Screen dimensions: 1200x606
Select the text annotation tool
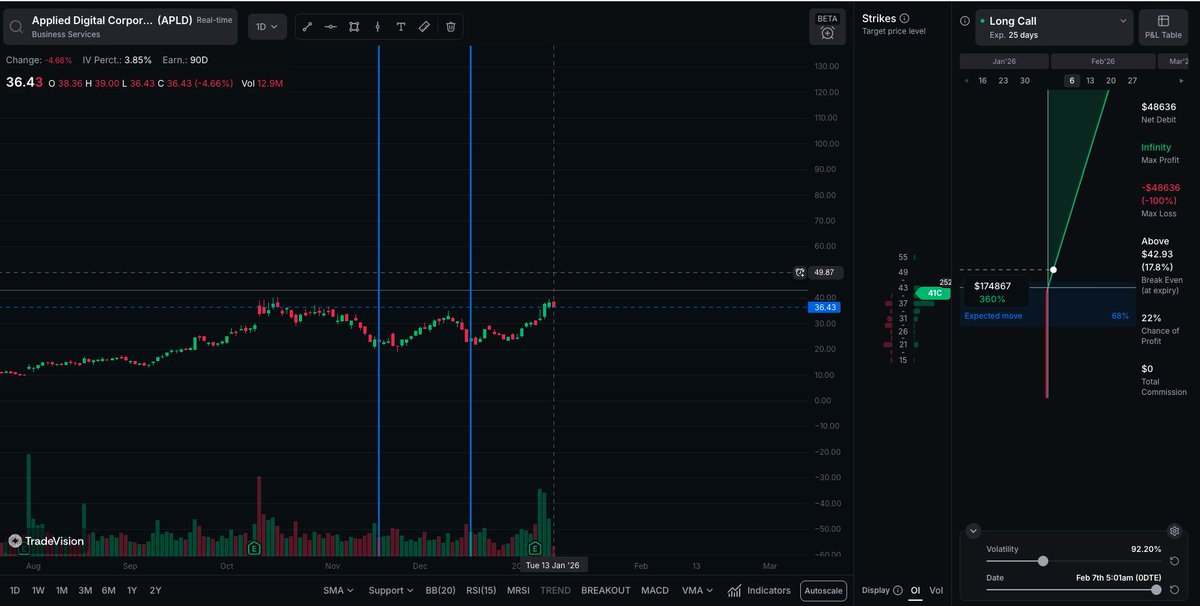401,27
